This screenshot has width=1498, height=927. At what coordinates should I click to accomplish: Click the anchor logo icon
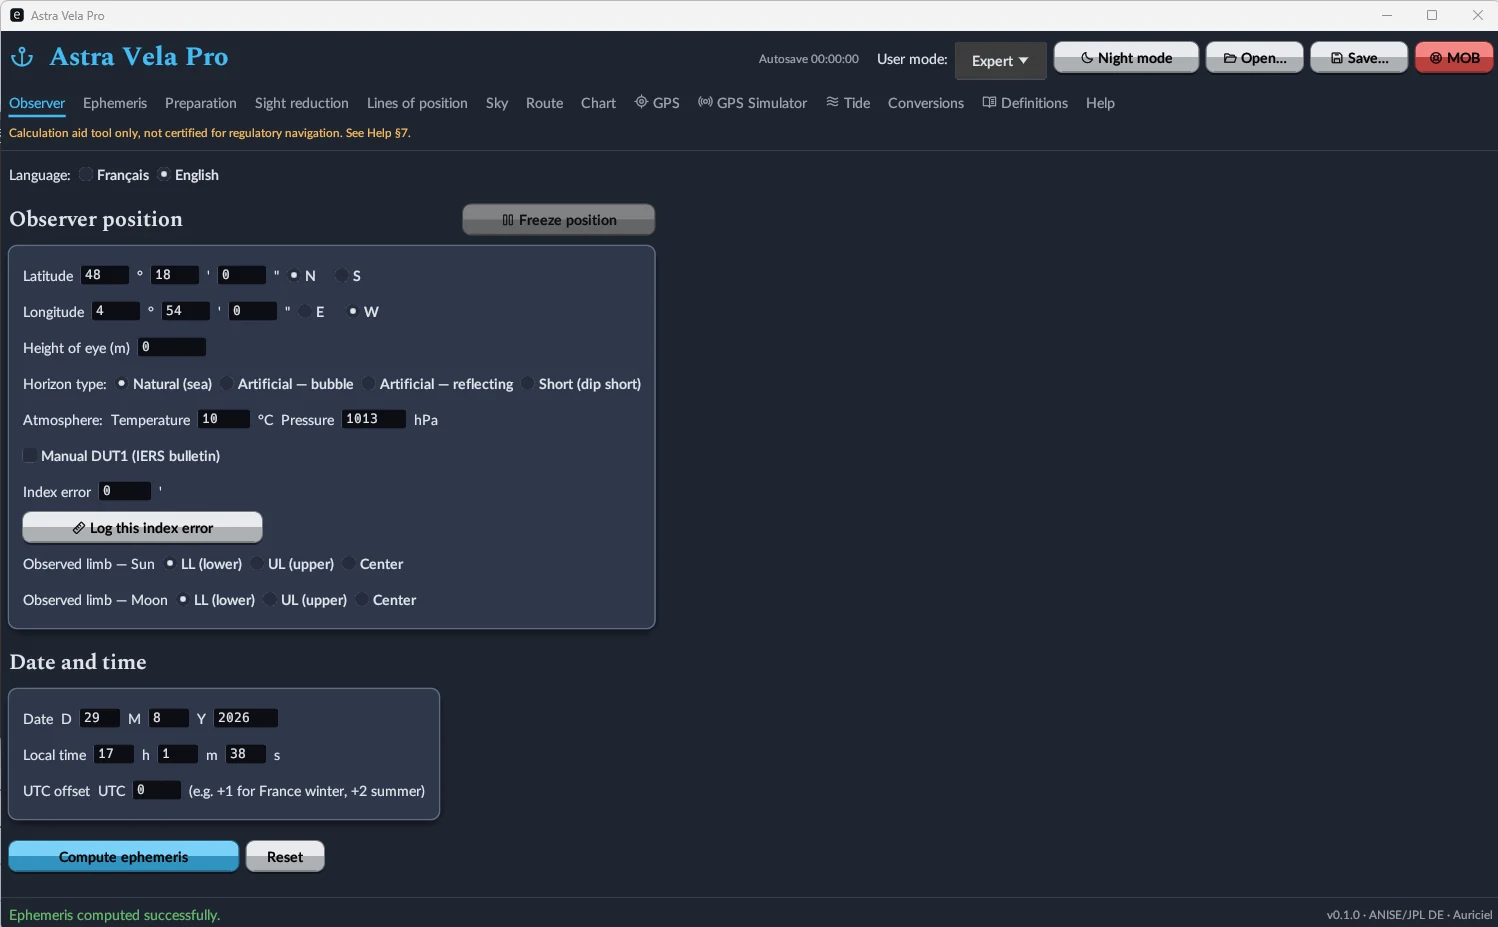[22, 57]
